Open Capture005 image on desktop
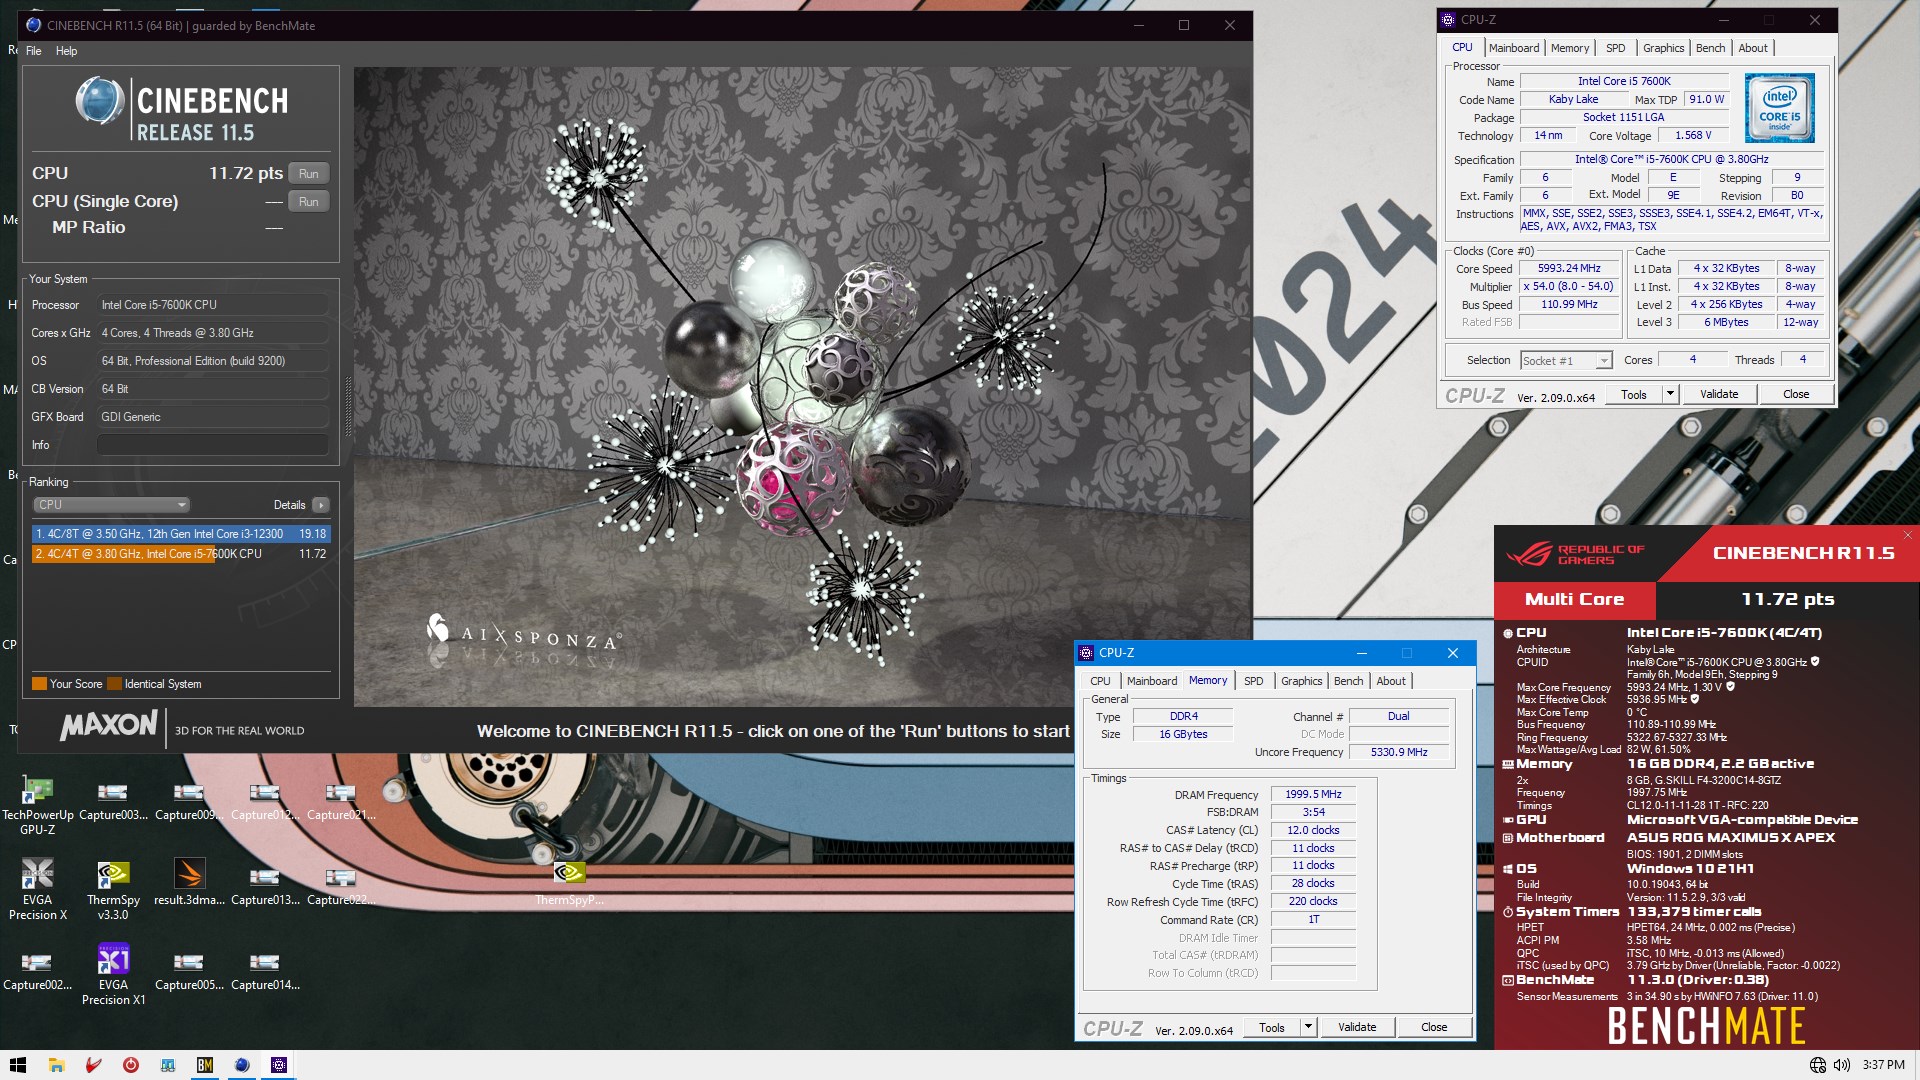This screenshot has height=1080, width=1920. coord(189,970)
